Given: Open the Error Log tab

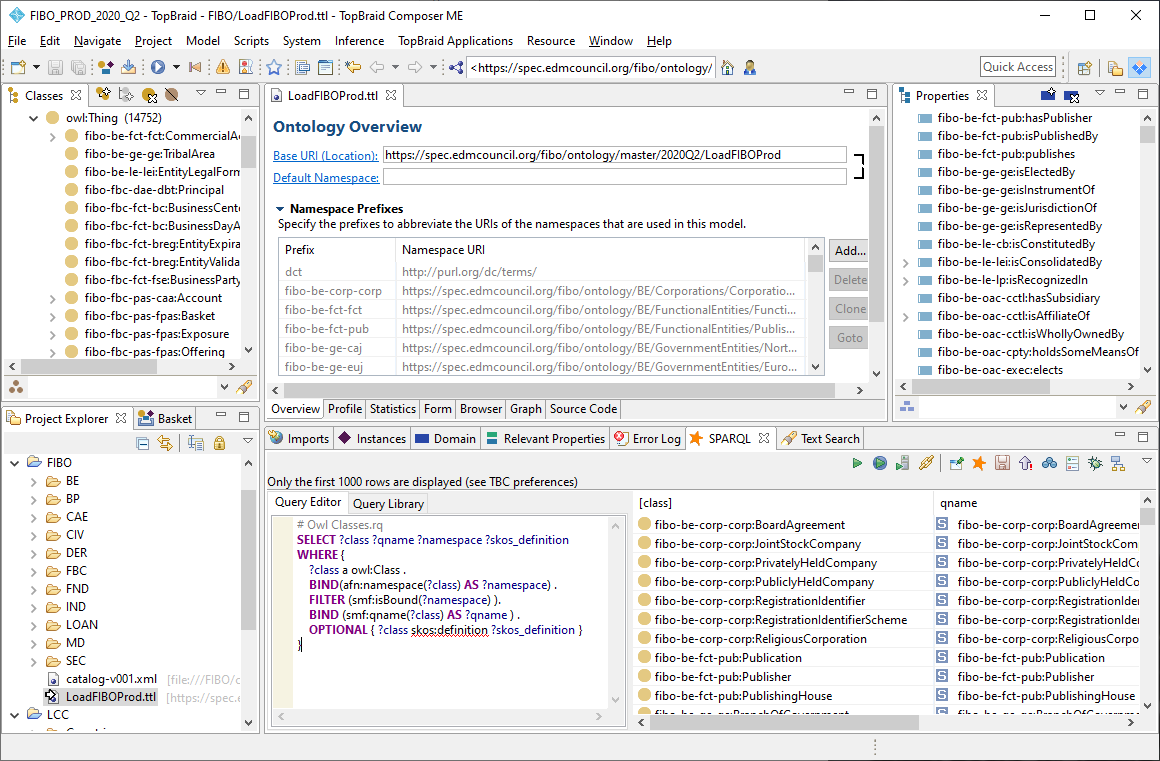Looking at the screenshot, I should (x=647, y=439).
